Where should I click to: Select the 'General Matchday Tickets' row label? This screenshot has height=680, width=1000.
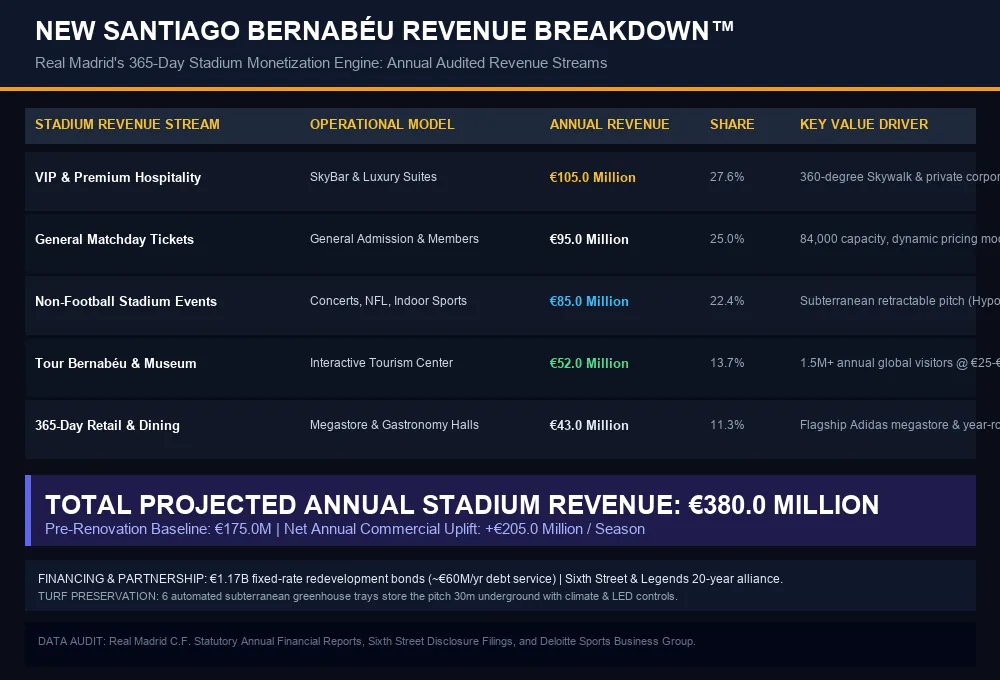(x=114, y=239)
